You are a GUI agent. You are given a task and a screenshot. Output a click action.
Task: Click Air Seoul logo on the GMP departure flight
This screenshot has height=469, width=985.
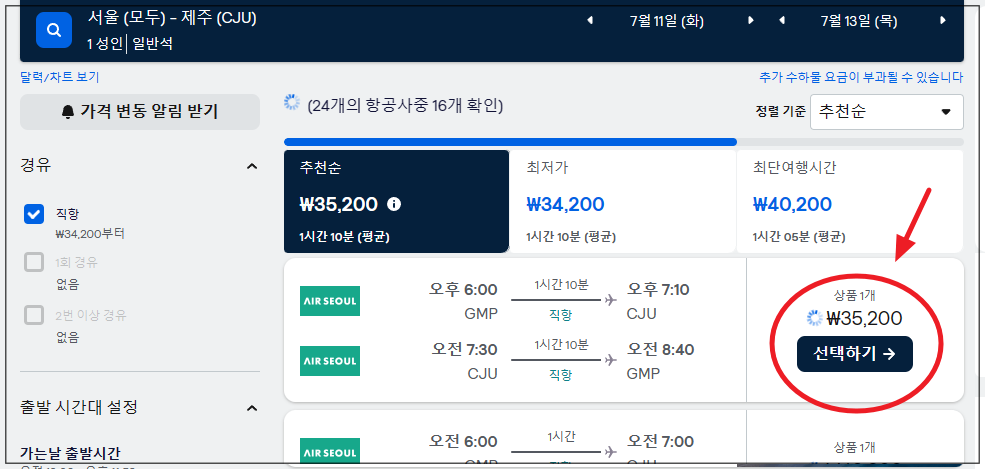[x=330, y=301]
